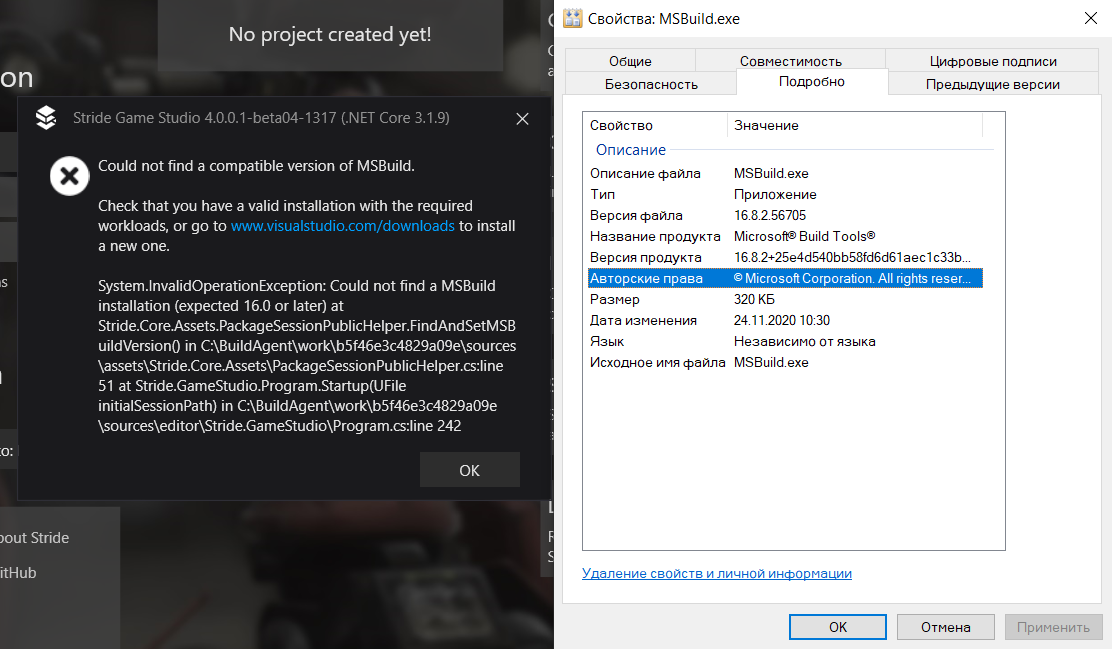Open the Цифровые подписи tab
The width and height of the screenshot is (1112, 649).
pyautogui.click(x=993, y=61)
